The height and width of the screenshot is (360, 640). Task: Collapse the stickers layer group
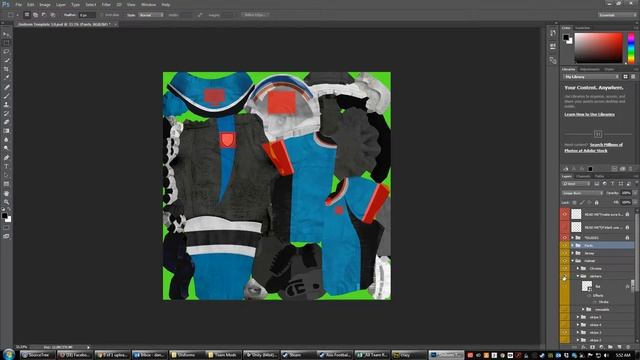coord(578,276)
